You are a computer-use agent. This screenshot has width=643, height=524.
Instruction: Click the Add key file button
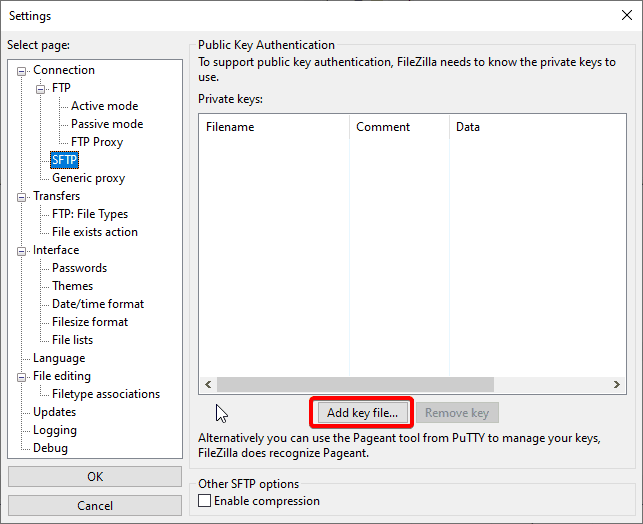(362, 412)
